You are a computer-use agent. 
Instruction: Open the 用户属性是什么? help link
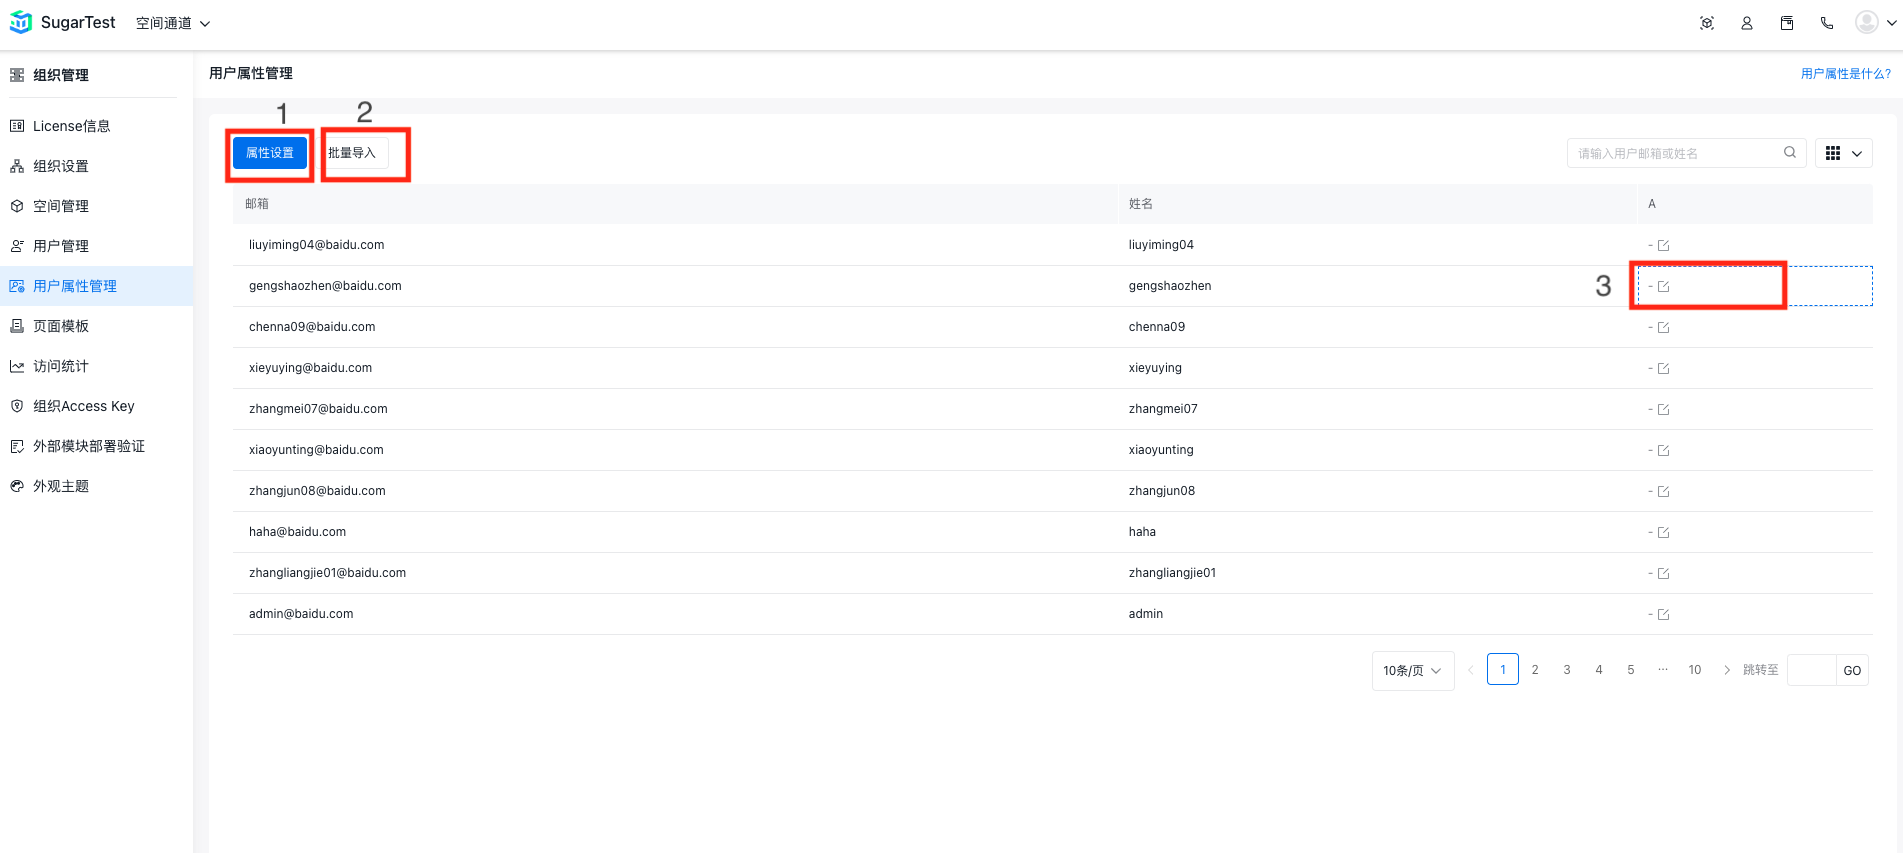pyautogui.click(x=1846, y=74)
